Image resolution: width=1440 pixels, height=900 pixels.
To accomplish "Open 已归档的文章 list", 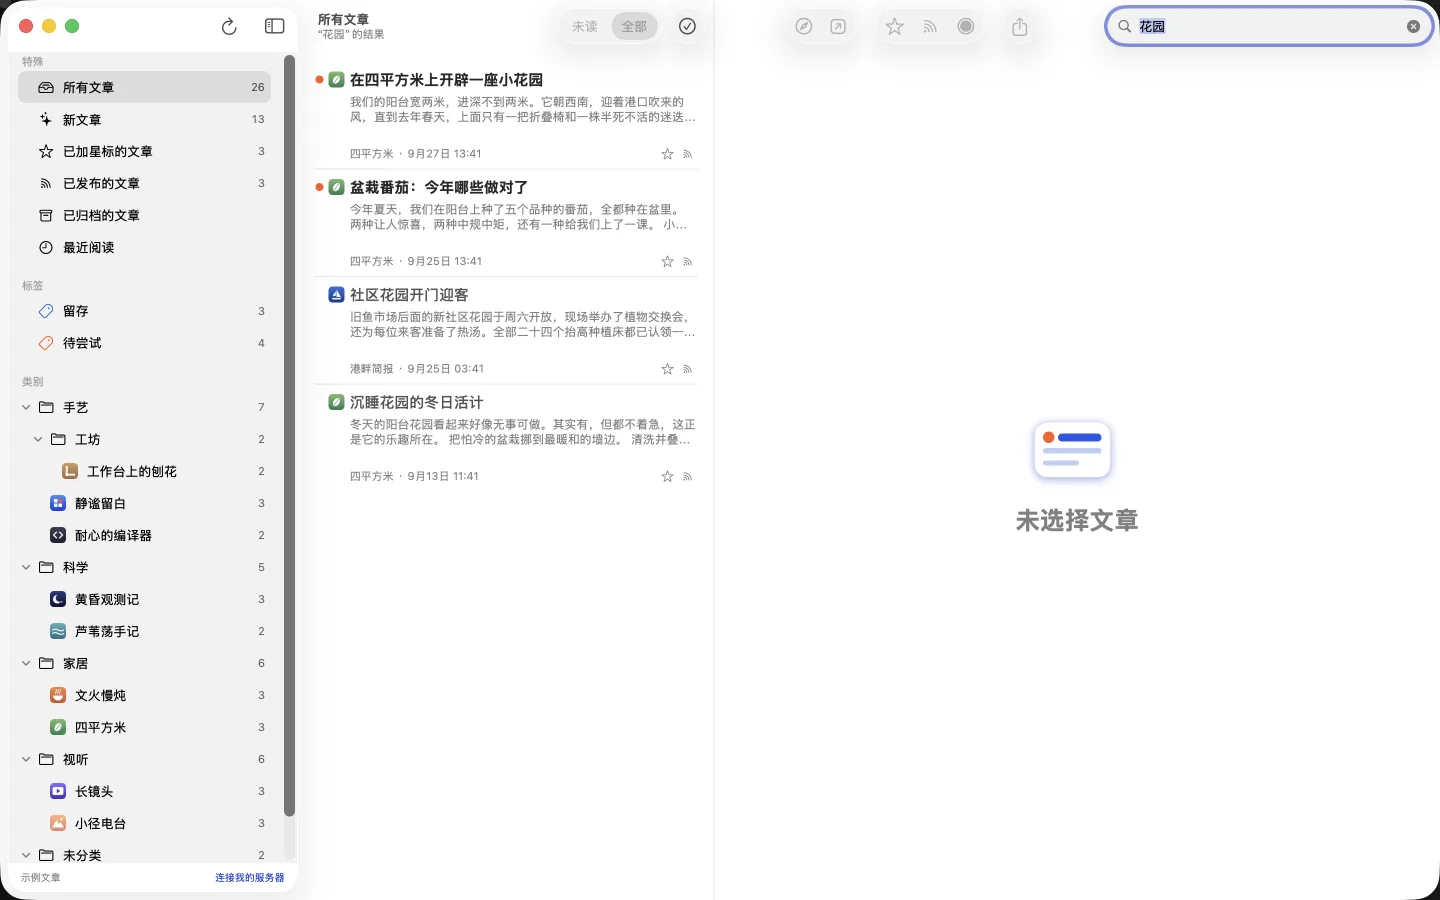I will 145,215.
